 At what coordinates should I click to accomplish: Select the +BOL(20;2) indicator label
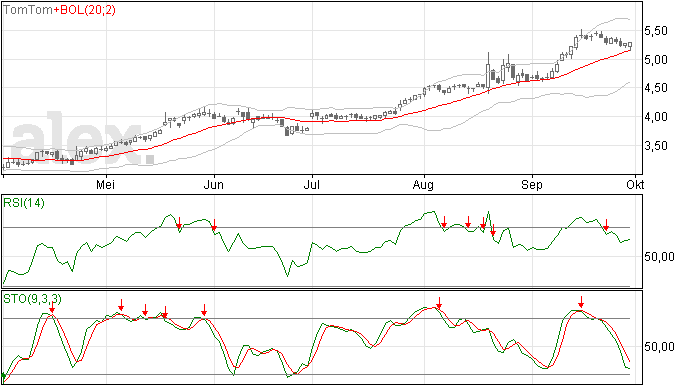(84, 10)
